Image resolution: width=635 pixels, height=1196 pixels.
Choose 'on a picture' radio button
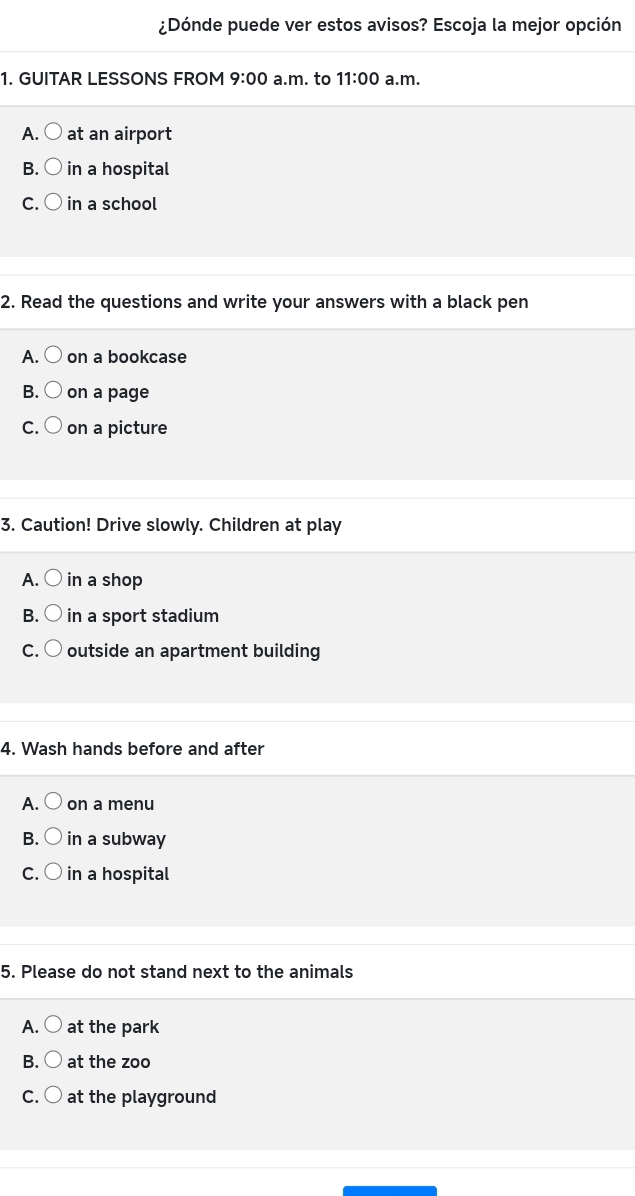click(55, 427)
